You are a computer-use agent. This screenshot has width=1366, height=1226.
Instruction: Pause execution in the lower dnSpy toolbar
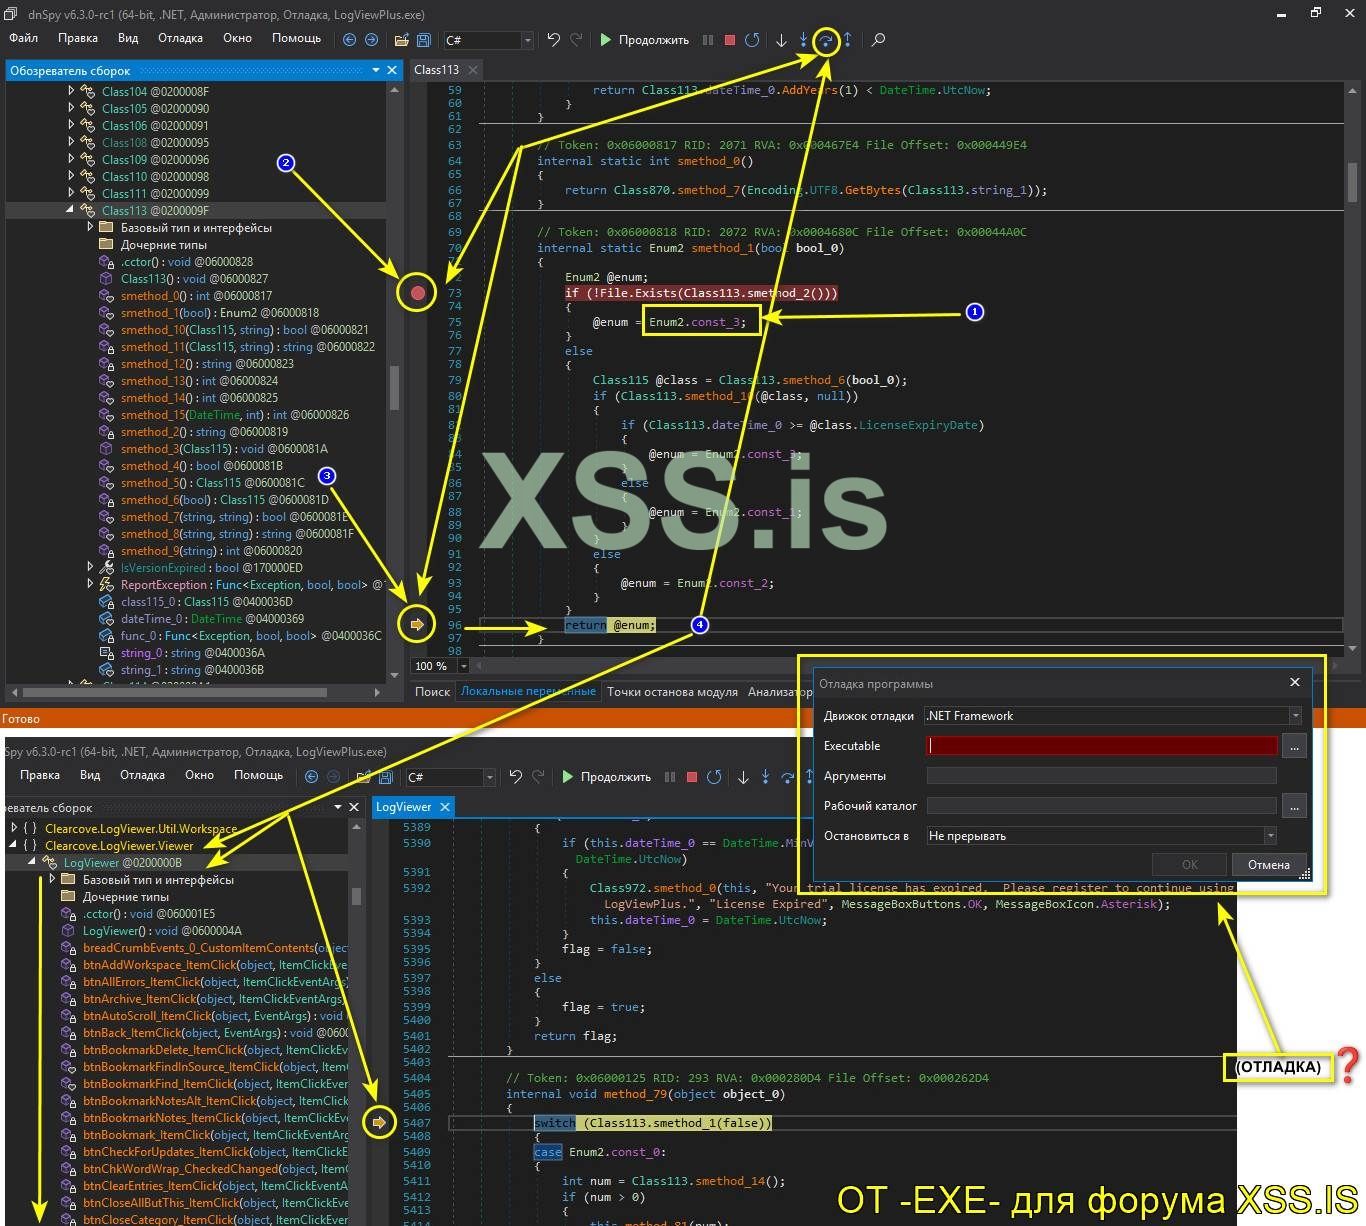tap(670, 776)
